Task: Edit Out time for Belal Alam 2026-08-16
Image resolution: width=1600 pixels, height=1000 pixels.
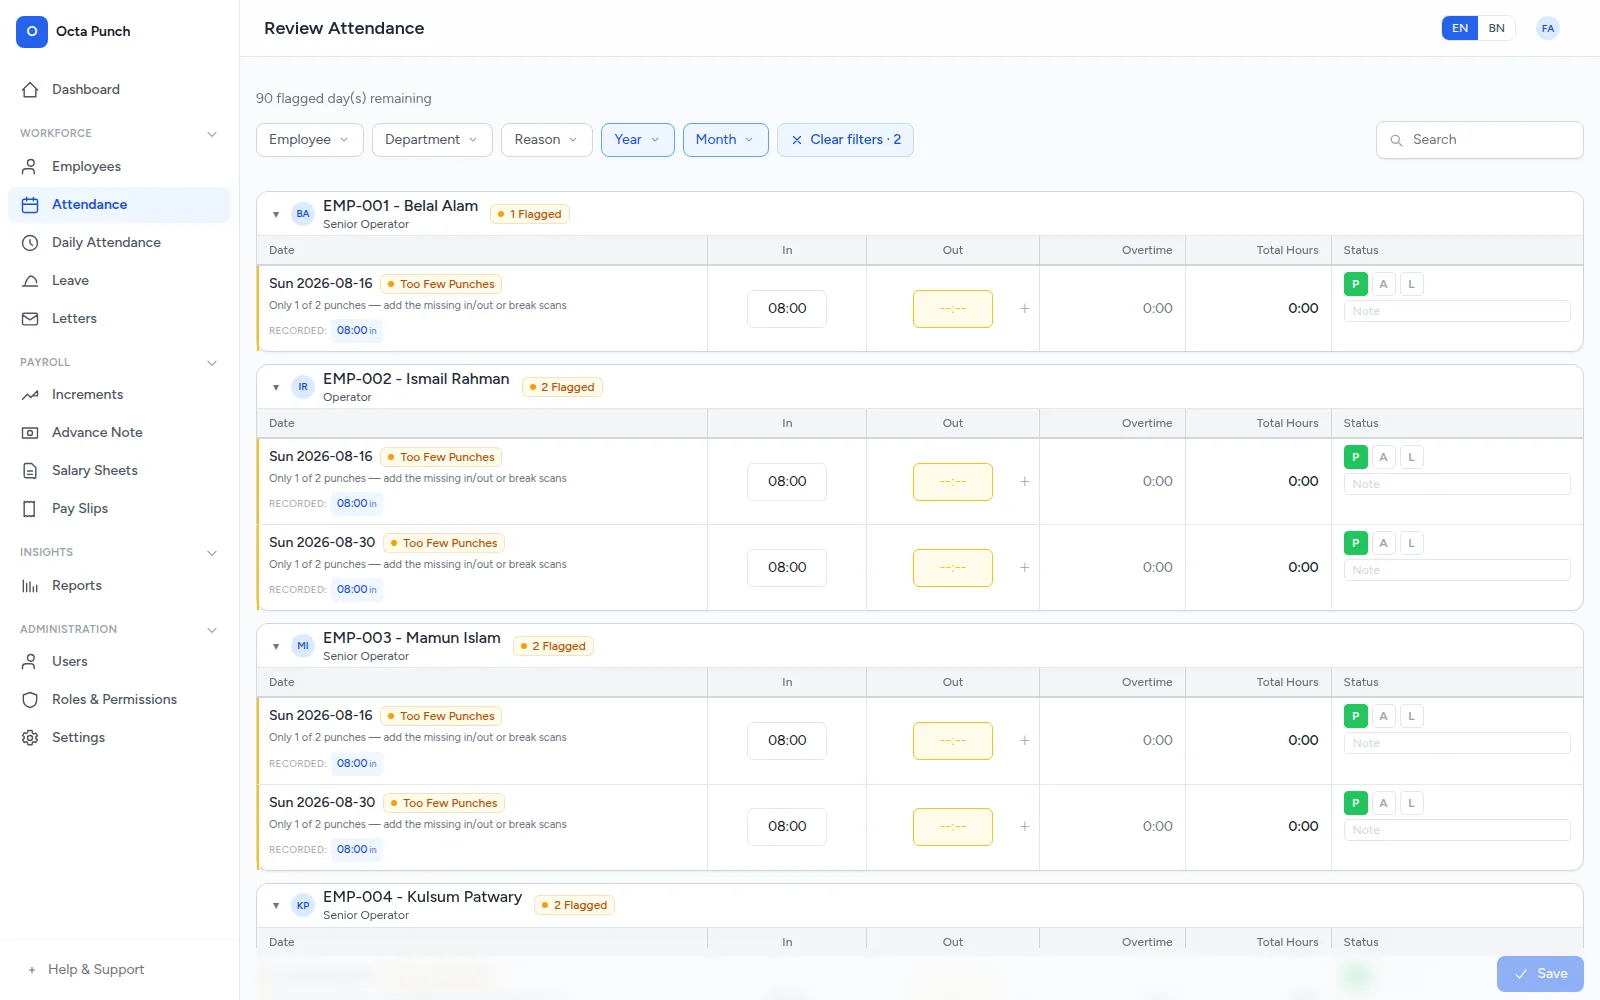Action: [953, 309]
